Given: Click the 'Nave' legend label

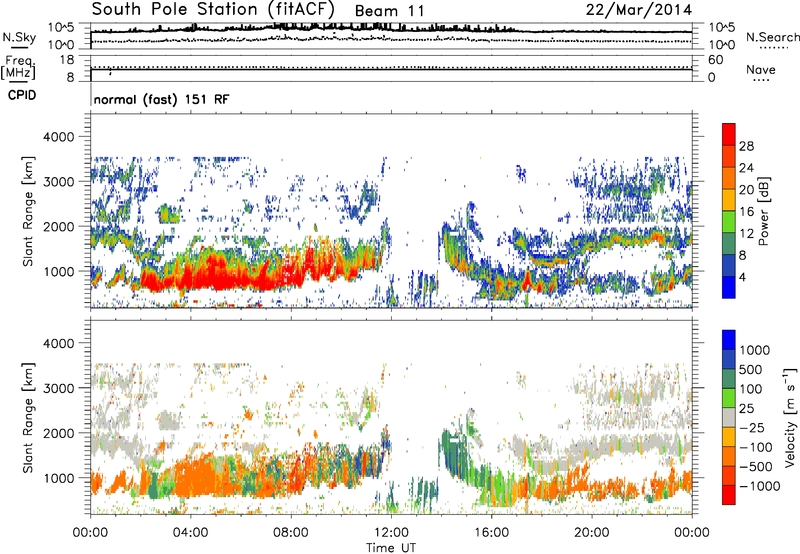Looking at the screenshot, I should coord(761,69).
